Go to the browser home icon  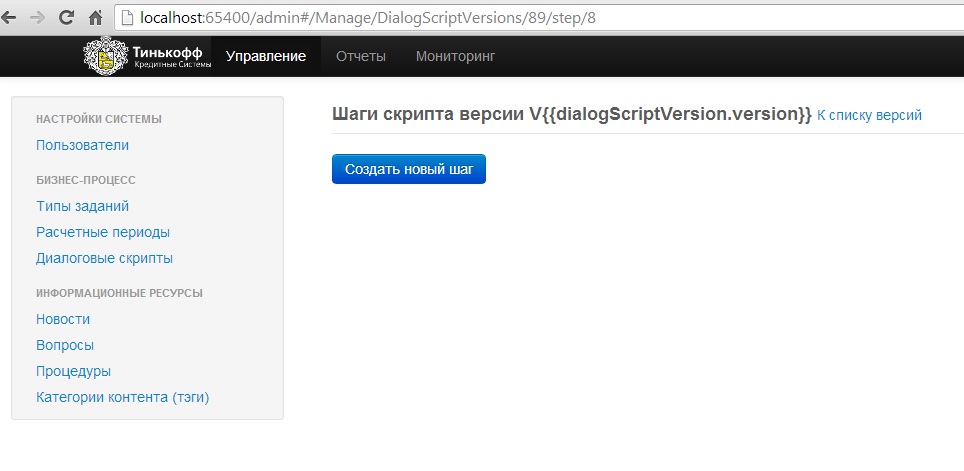click(x=95, y=18)
